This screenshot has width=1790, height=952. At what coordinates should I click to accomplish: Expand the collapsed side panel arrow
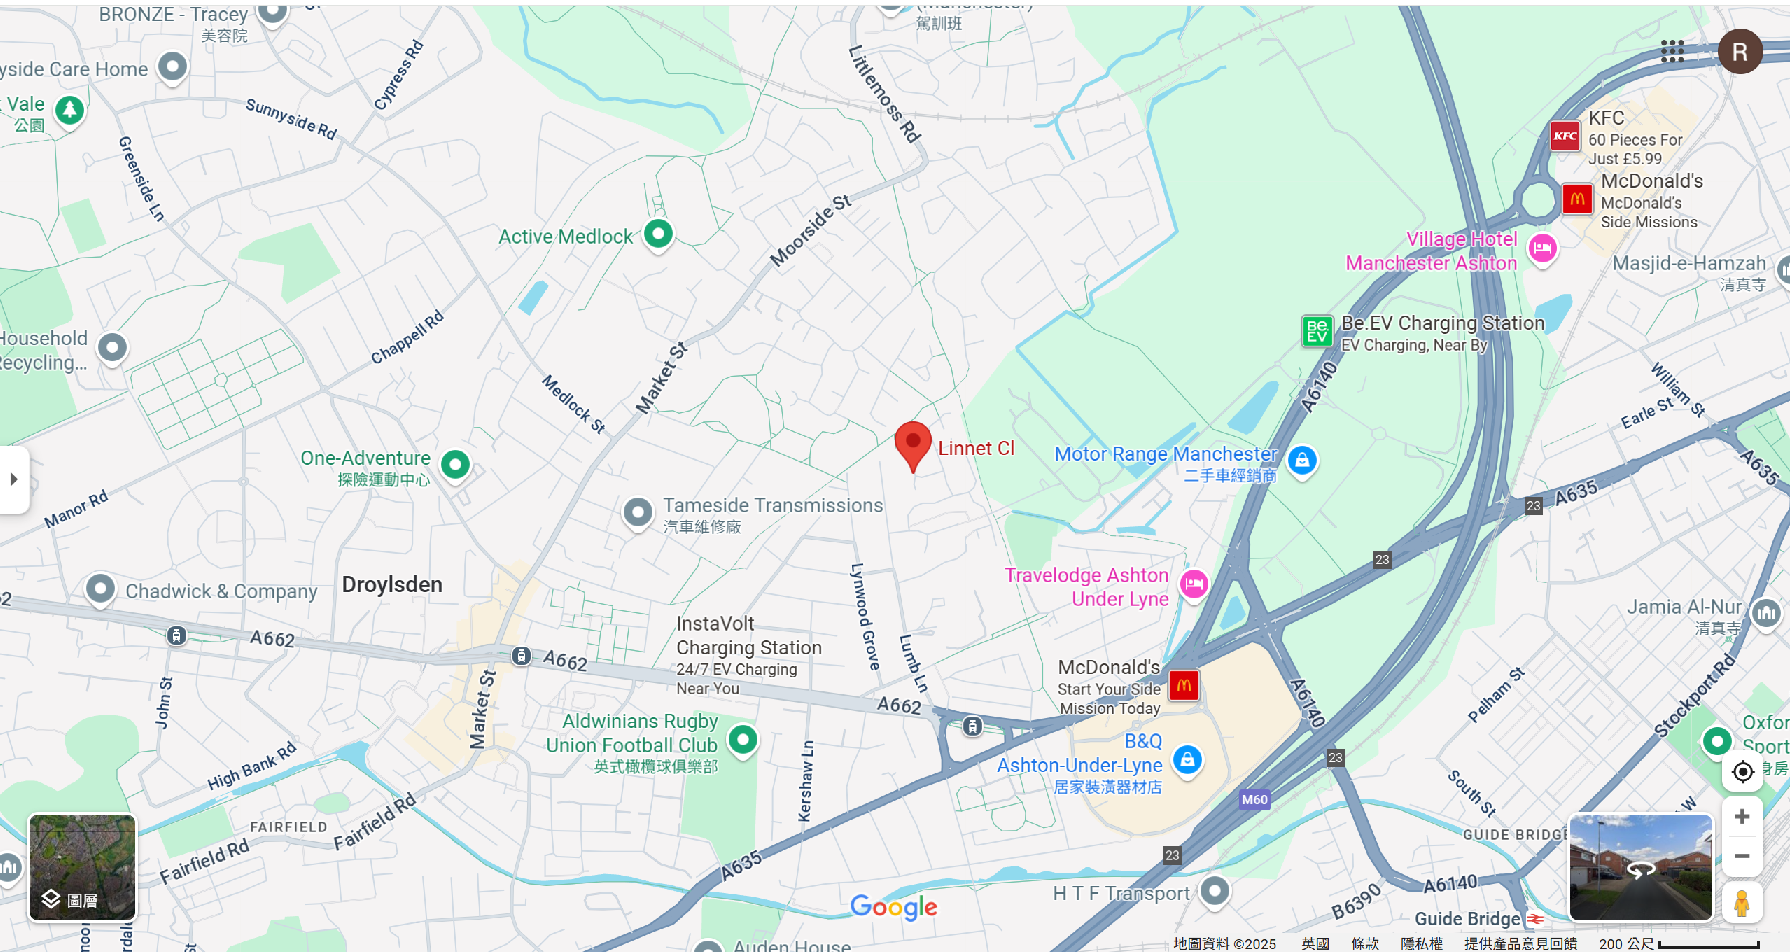tap(14, 479)
